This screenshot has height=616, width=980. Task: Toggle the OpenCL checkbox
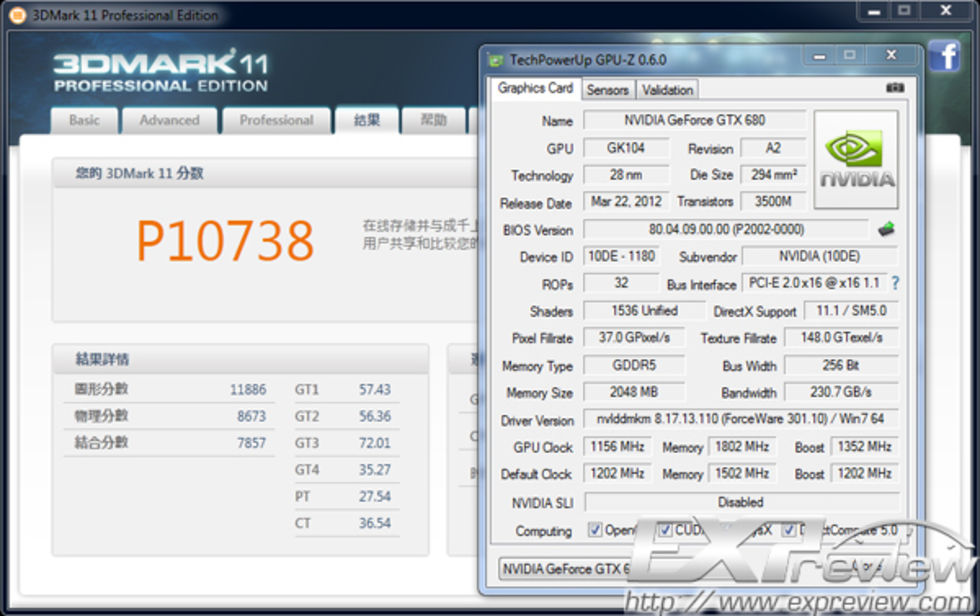(x=595, y=530)
